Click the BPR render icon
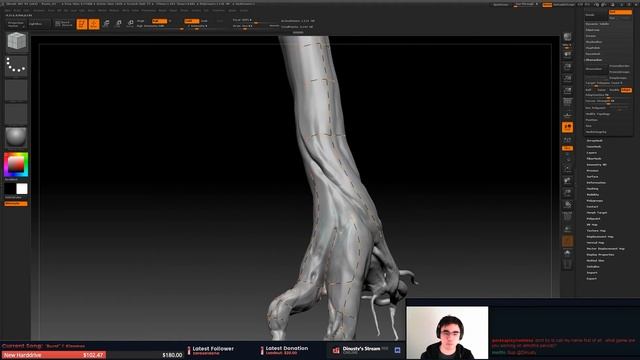Screen dimensions: 640x360 [567, 37]
